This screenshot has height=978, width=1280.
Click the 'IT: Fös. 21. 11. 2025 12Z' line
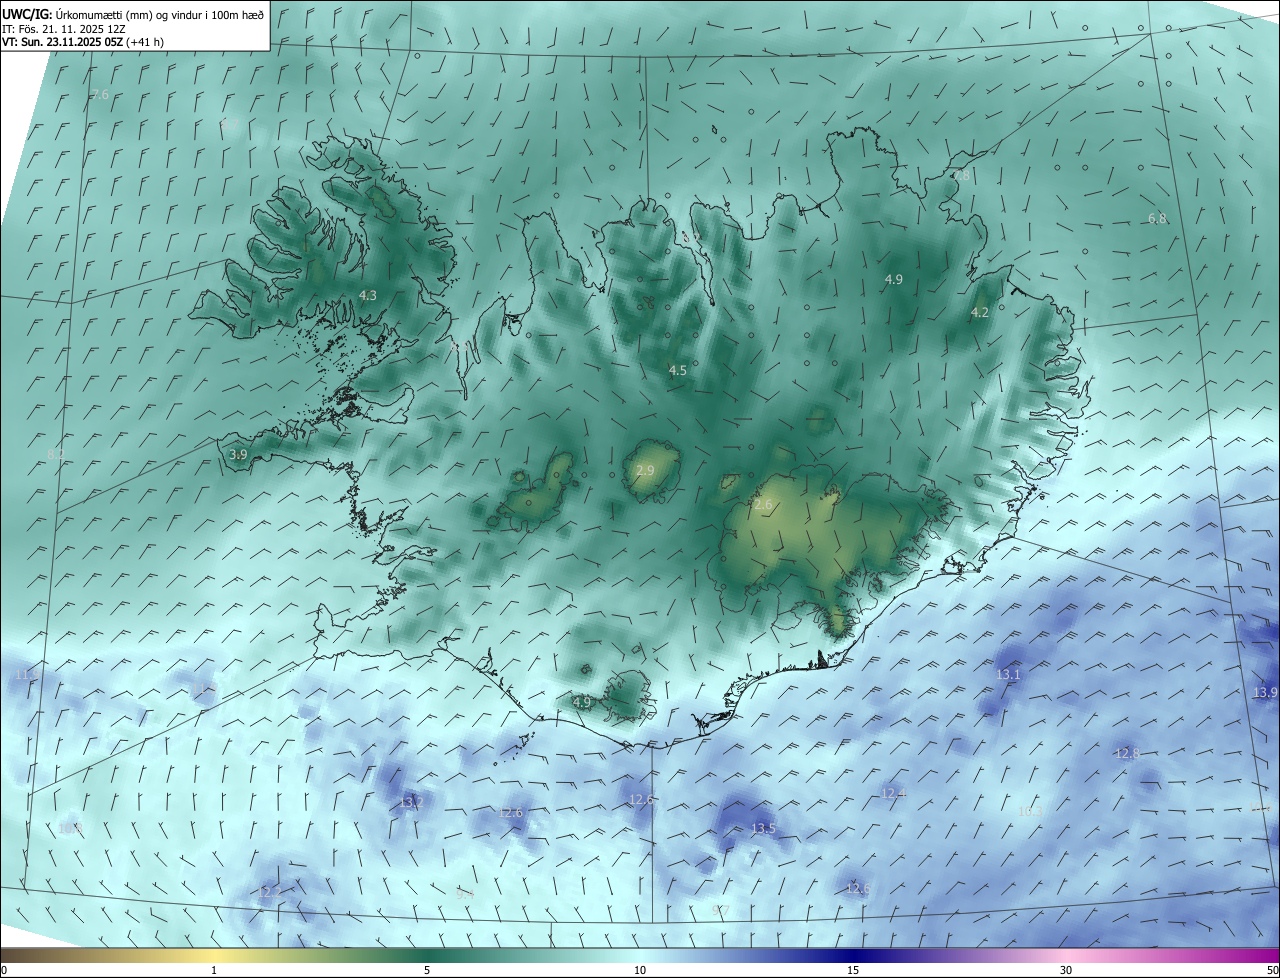point(62,28)
